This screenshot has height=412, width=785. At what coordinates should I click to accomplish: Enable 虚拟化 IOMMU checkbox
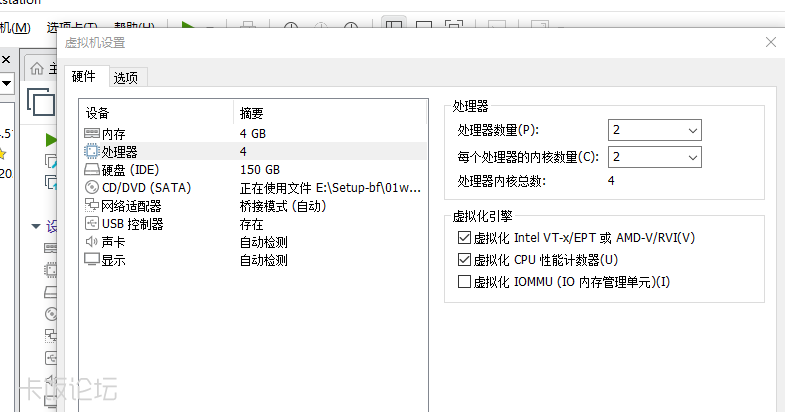click(464, 282)
